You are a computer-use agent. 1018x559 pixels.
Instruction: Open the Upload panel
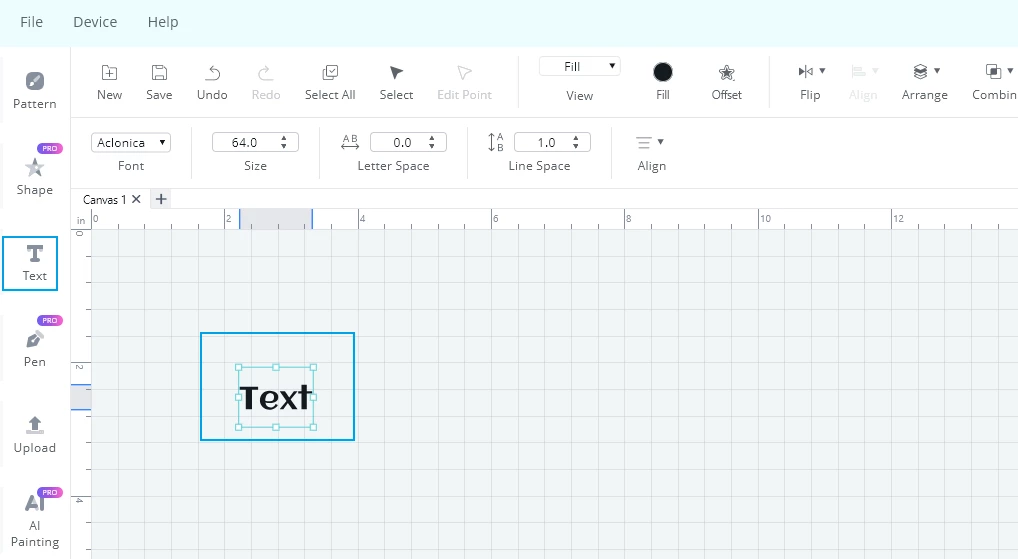pyautogui.click(x=34, y=434)
